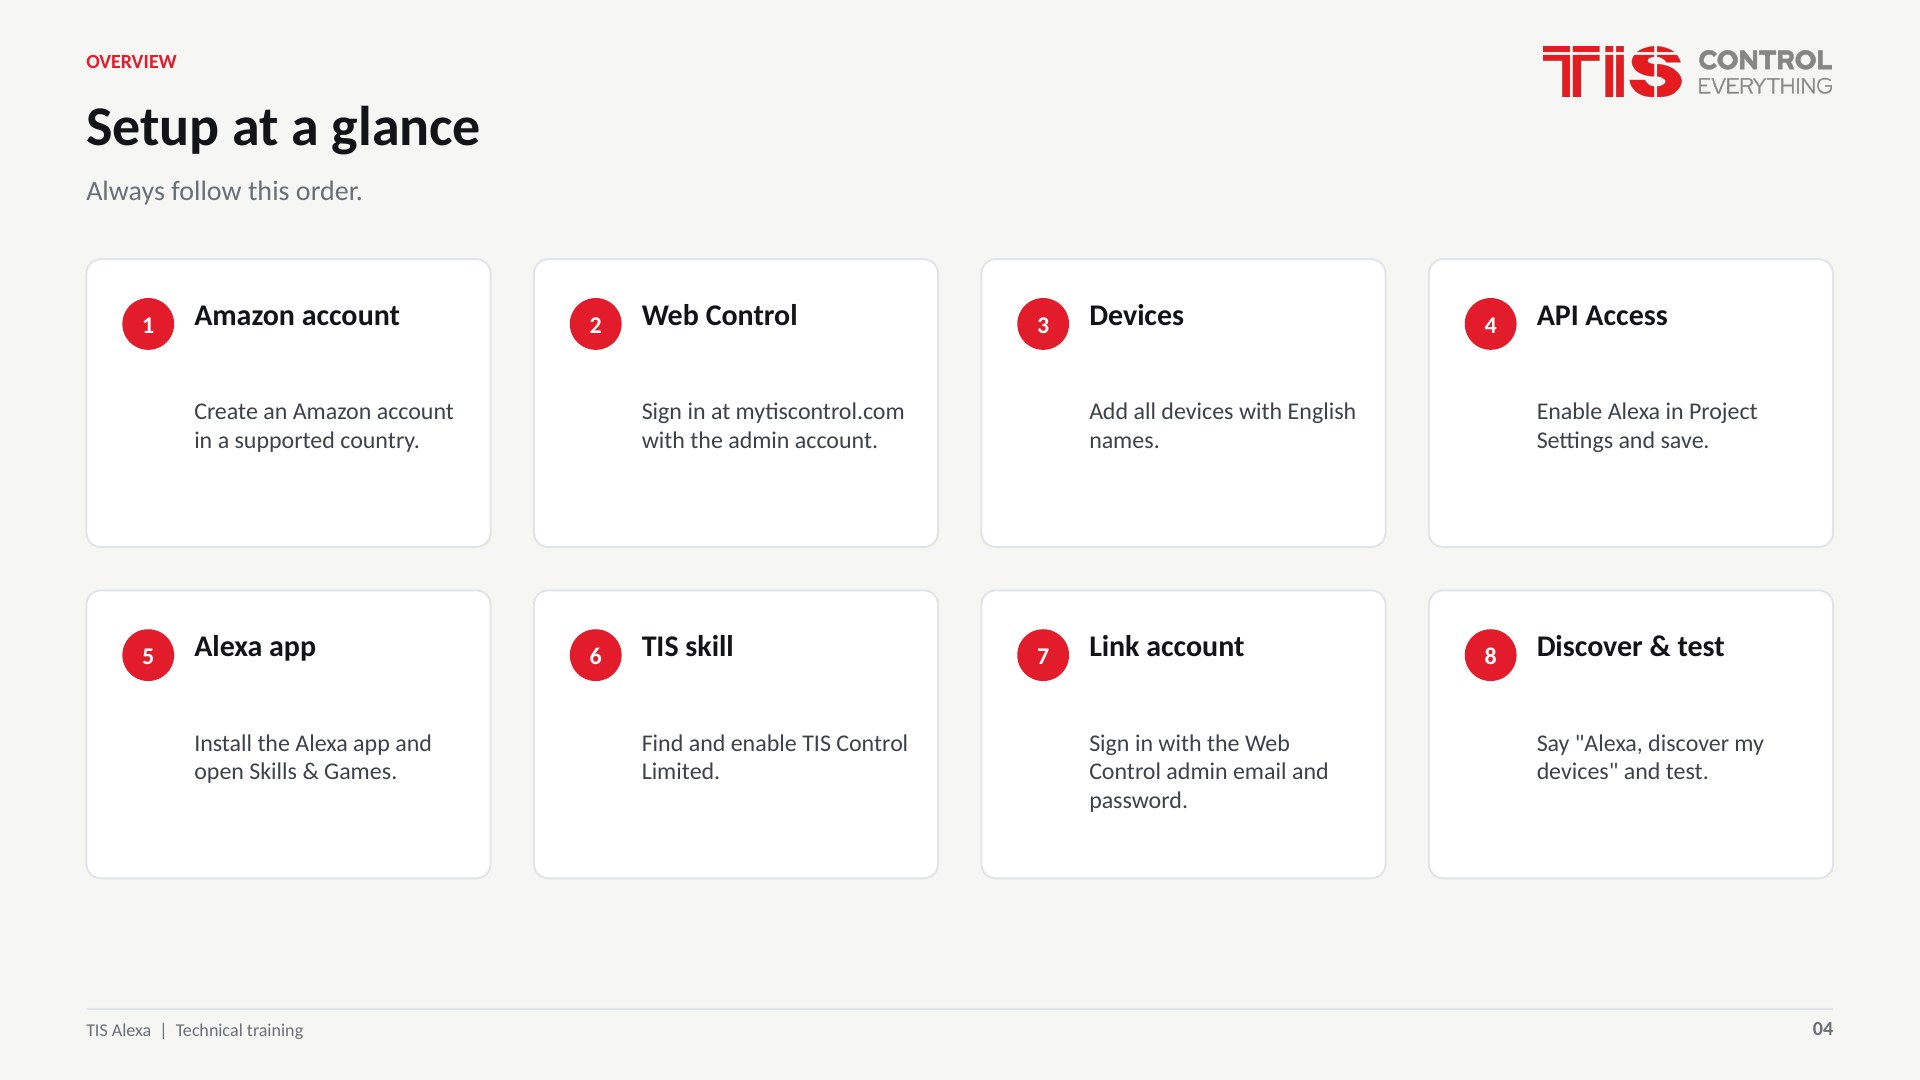
Task: Click the 'Setup at a glance' title
Action: (283, 128)
